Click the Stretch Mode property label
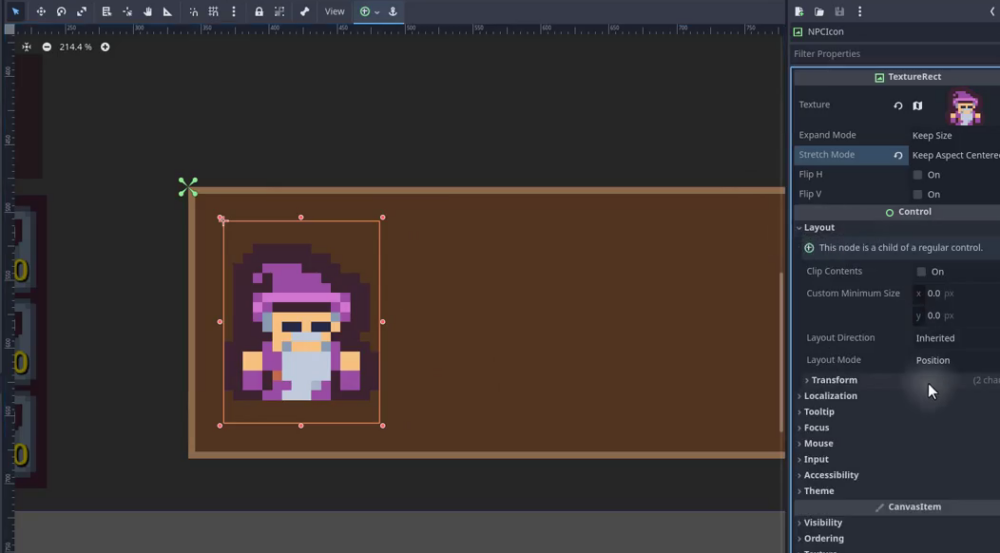1000x553 pixels. click(827, 154)
